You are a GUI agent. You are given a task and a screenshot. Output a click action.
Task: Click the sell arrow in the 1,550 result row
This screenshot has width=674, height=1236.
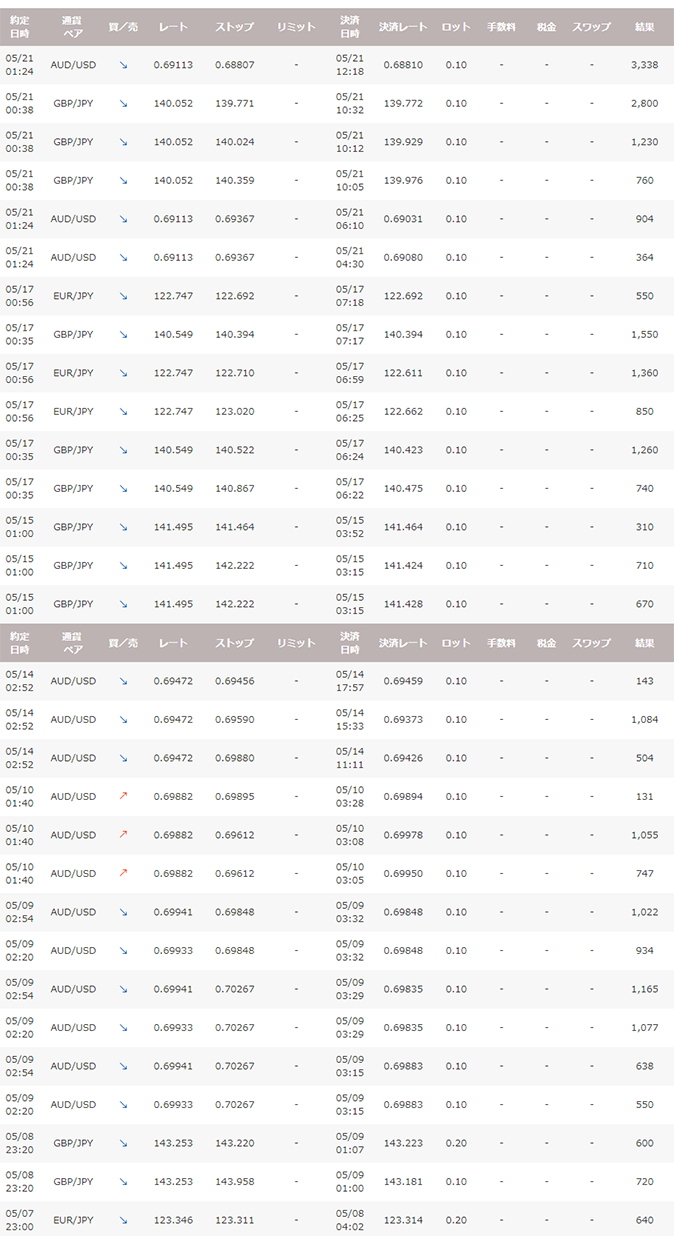(x=123, y=334)
